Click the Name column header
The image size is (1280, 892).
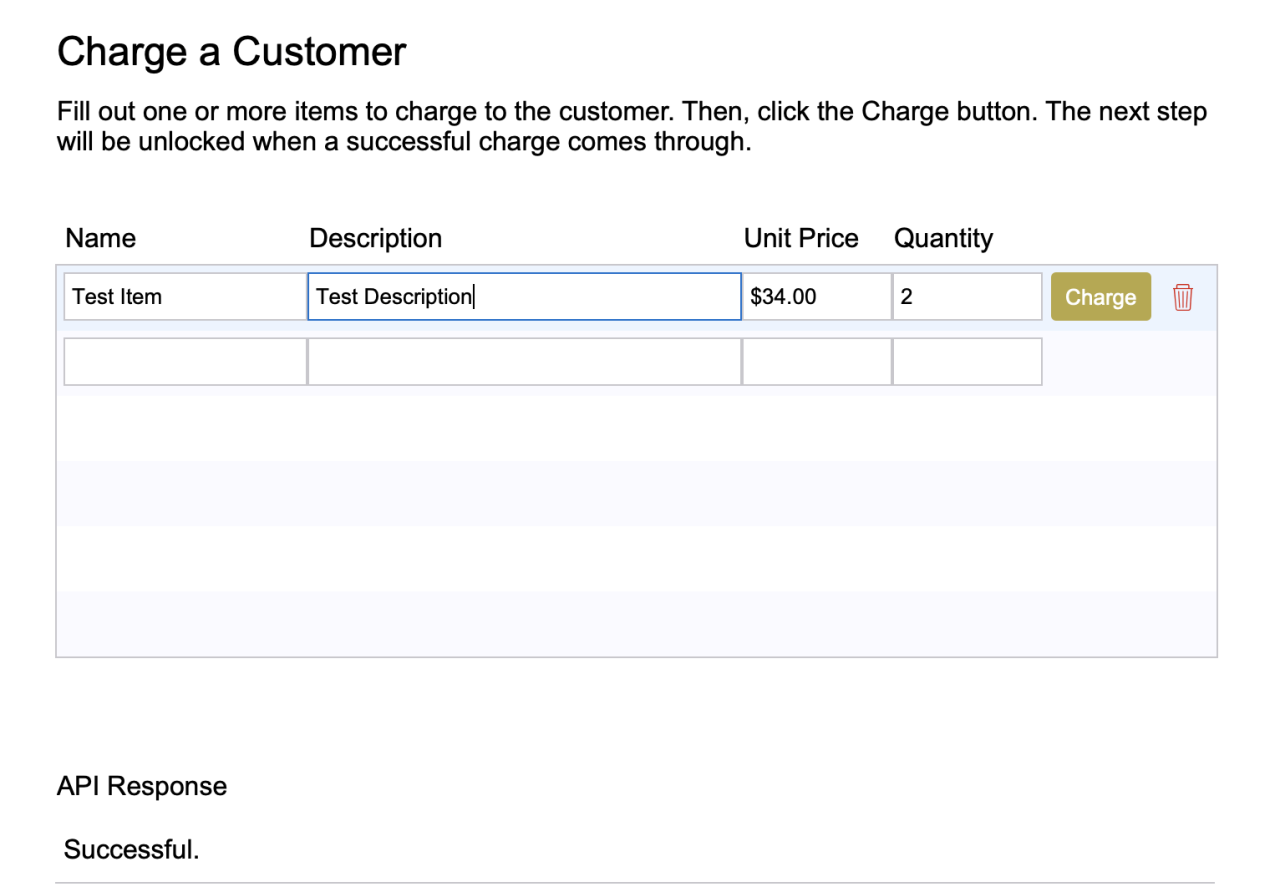101,238
